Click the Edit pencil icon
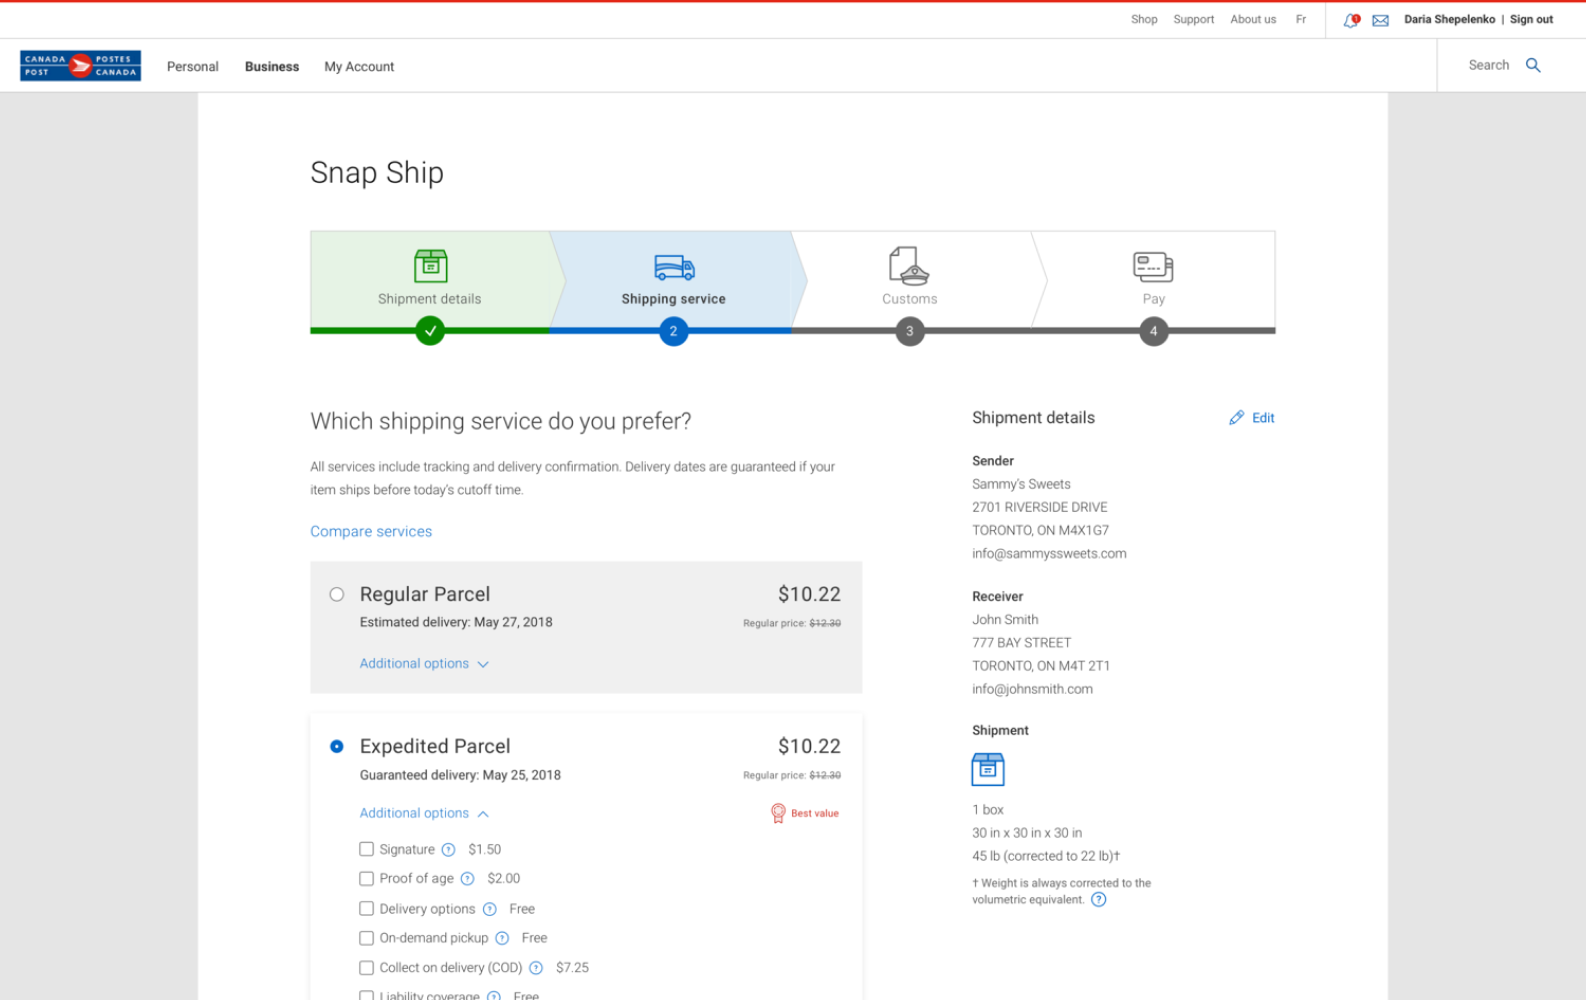The height and width of the screenshot is (1000, 1586). point(1237,418)
